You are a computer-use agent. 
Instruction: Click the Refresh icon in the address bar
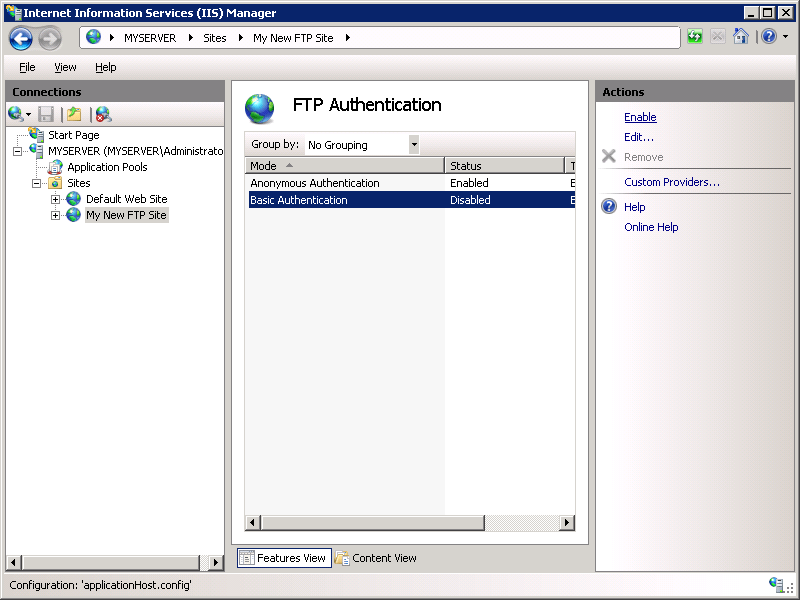point(694,36)
